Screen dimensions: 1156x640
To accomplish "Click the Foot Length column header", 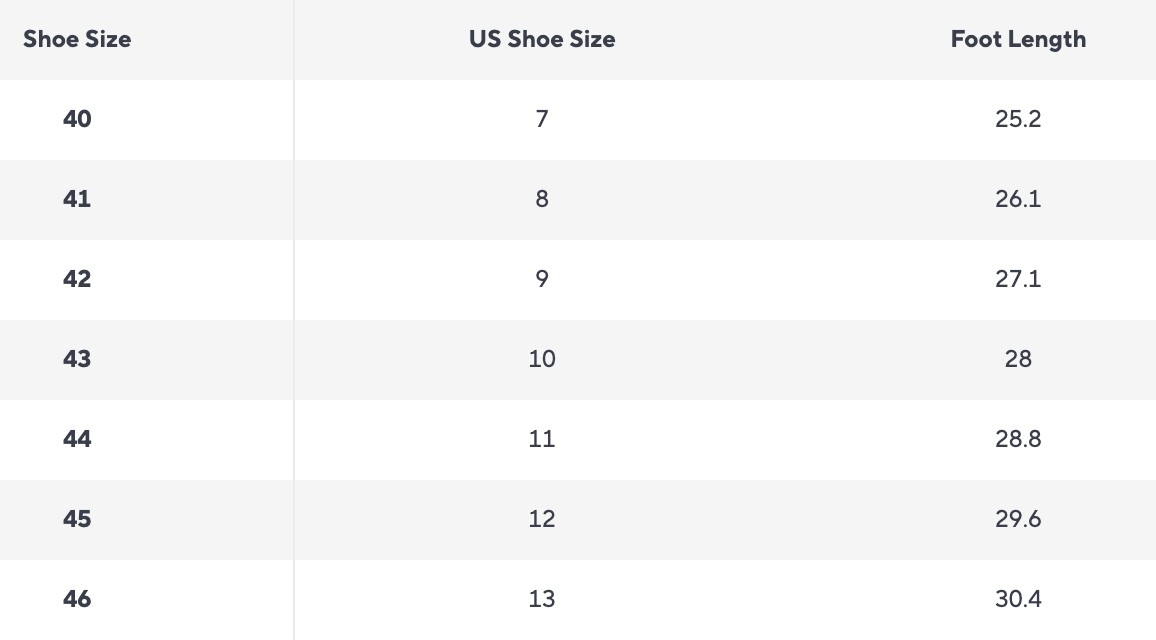I will coord(1018,40).
